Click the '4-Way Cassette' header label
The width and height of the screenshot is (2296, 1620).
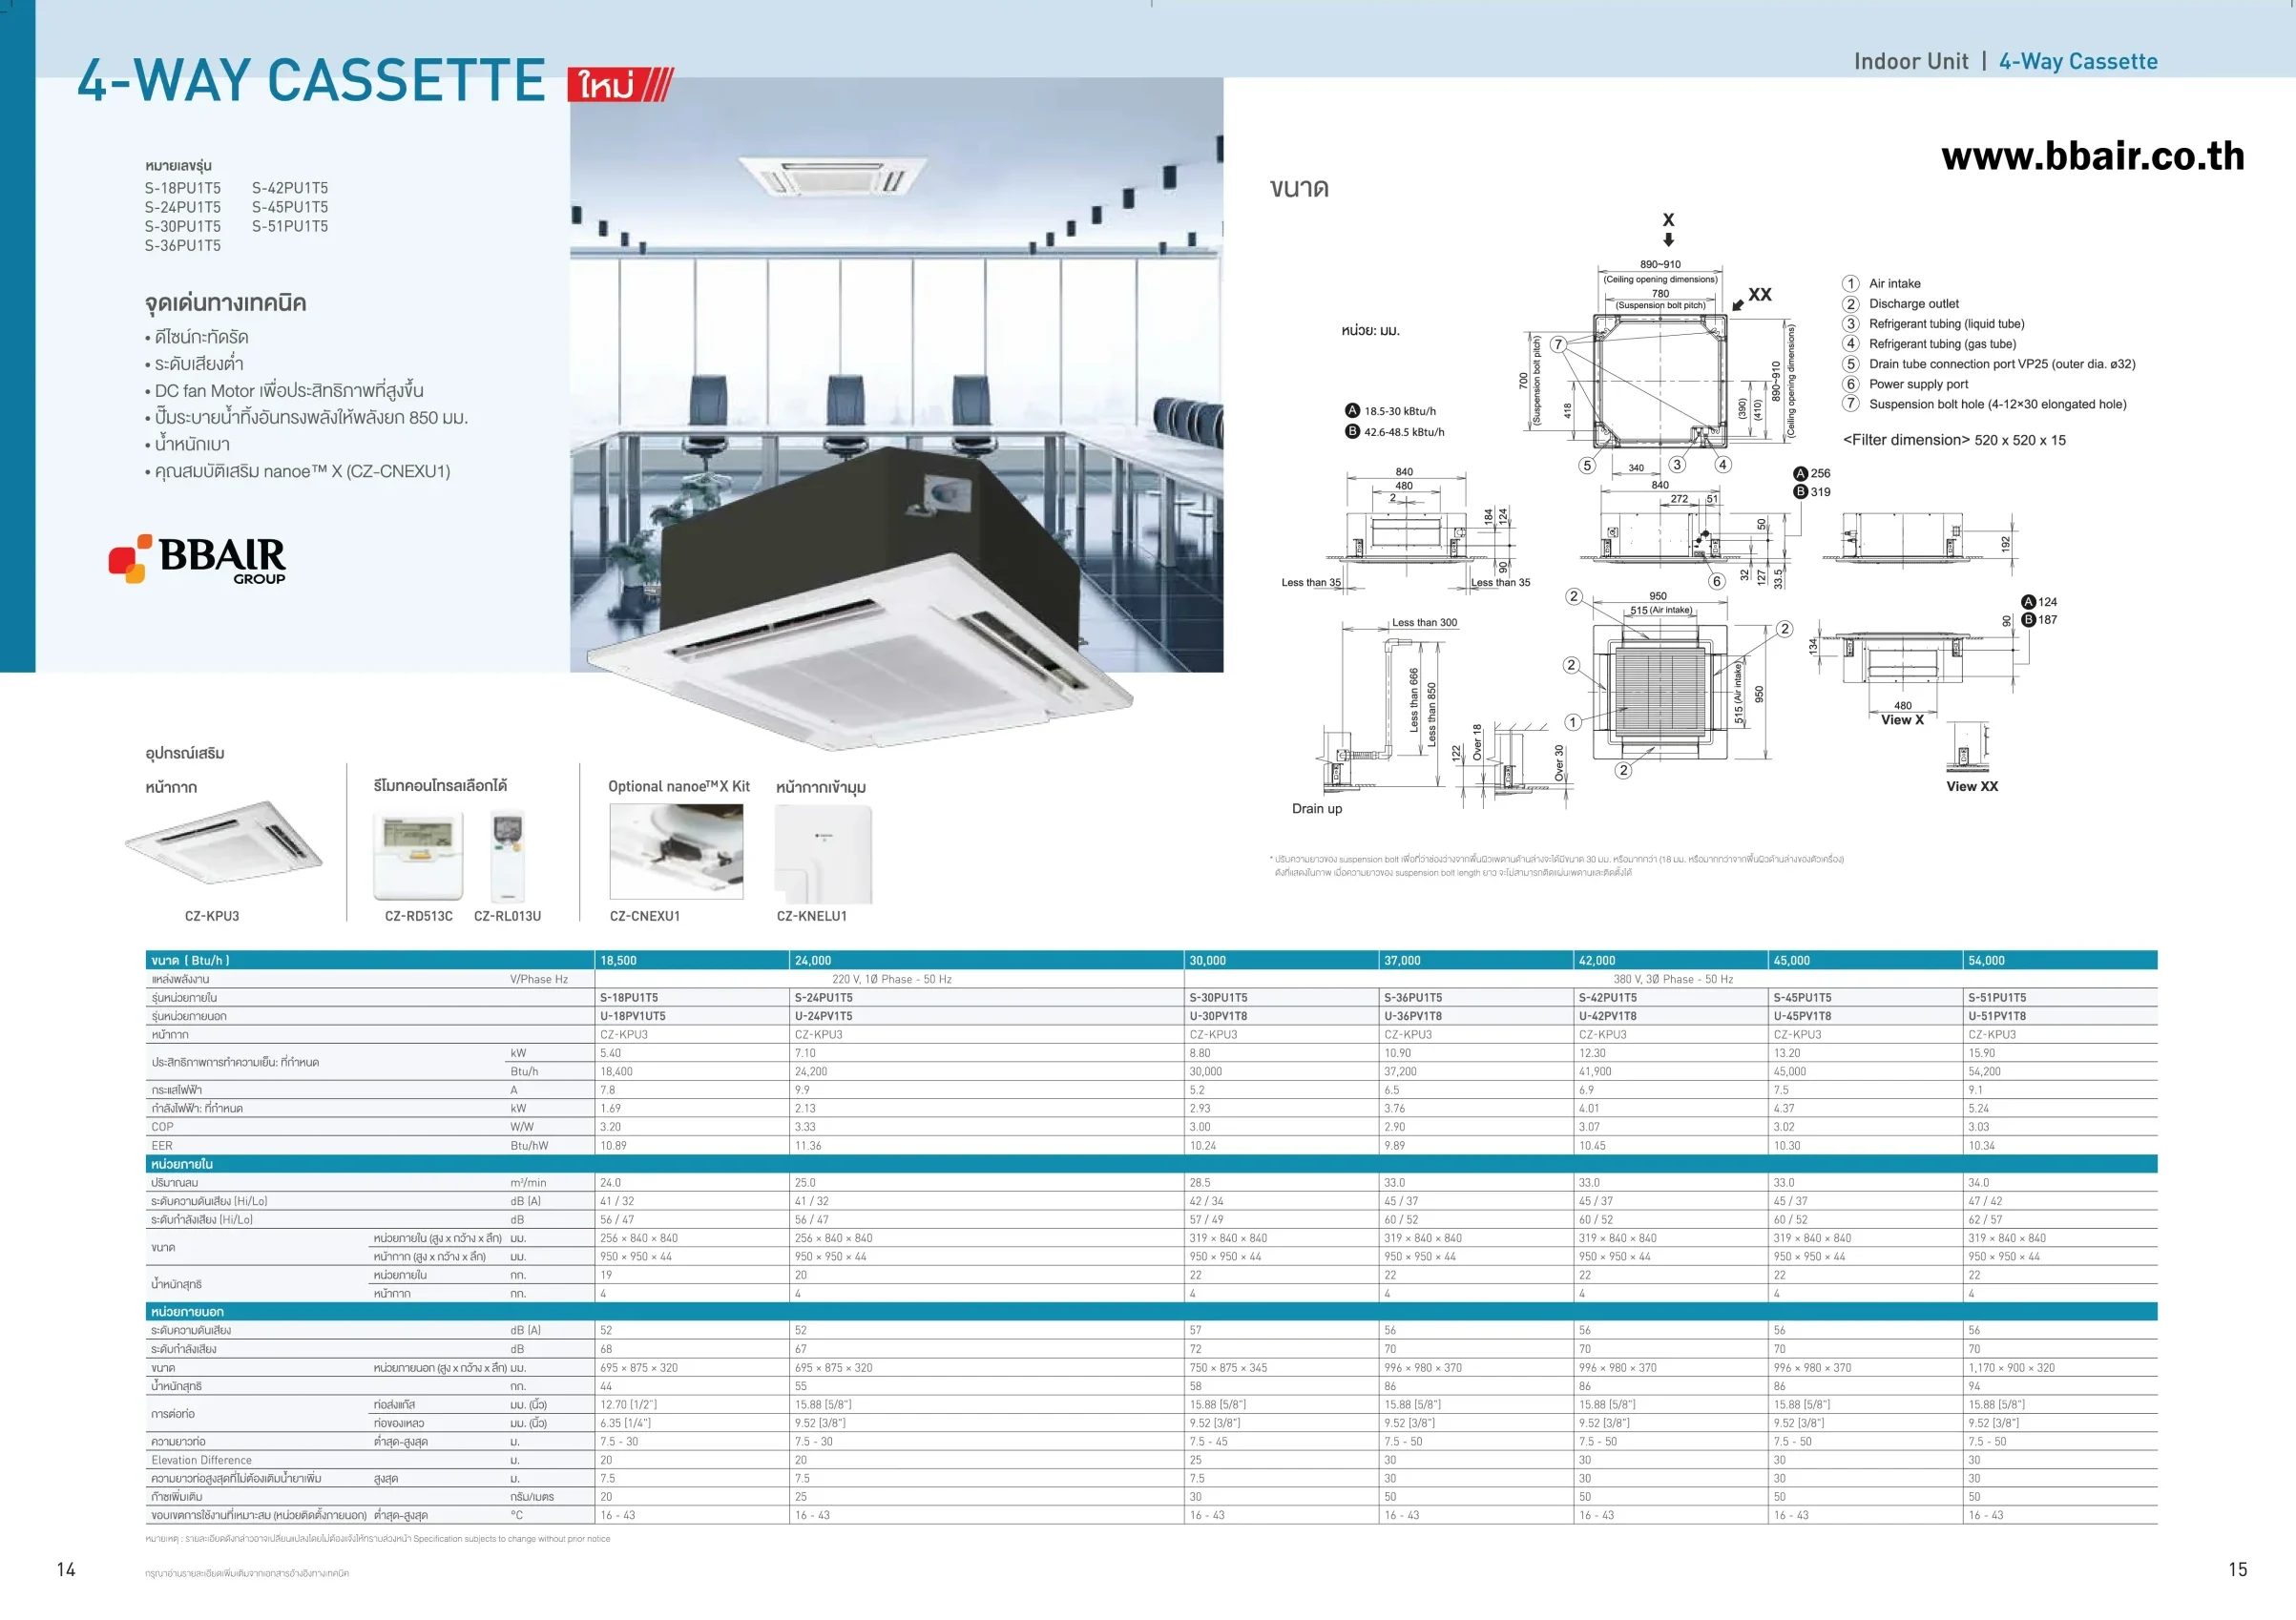pos(2077,62)
